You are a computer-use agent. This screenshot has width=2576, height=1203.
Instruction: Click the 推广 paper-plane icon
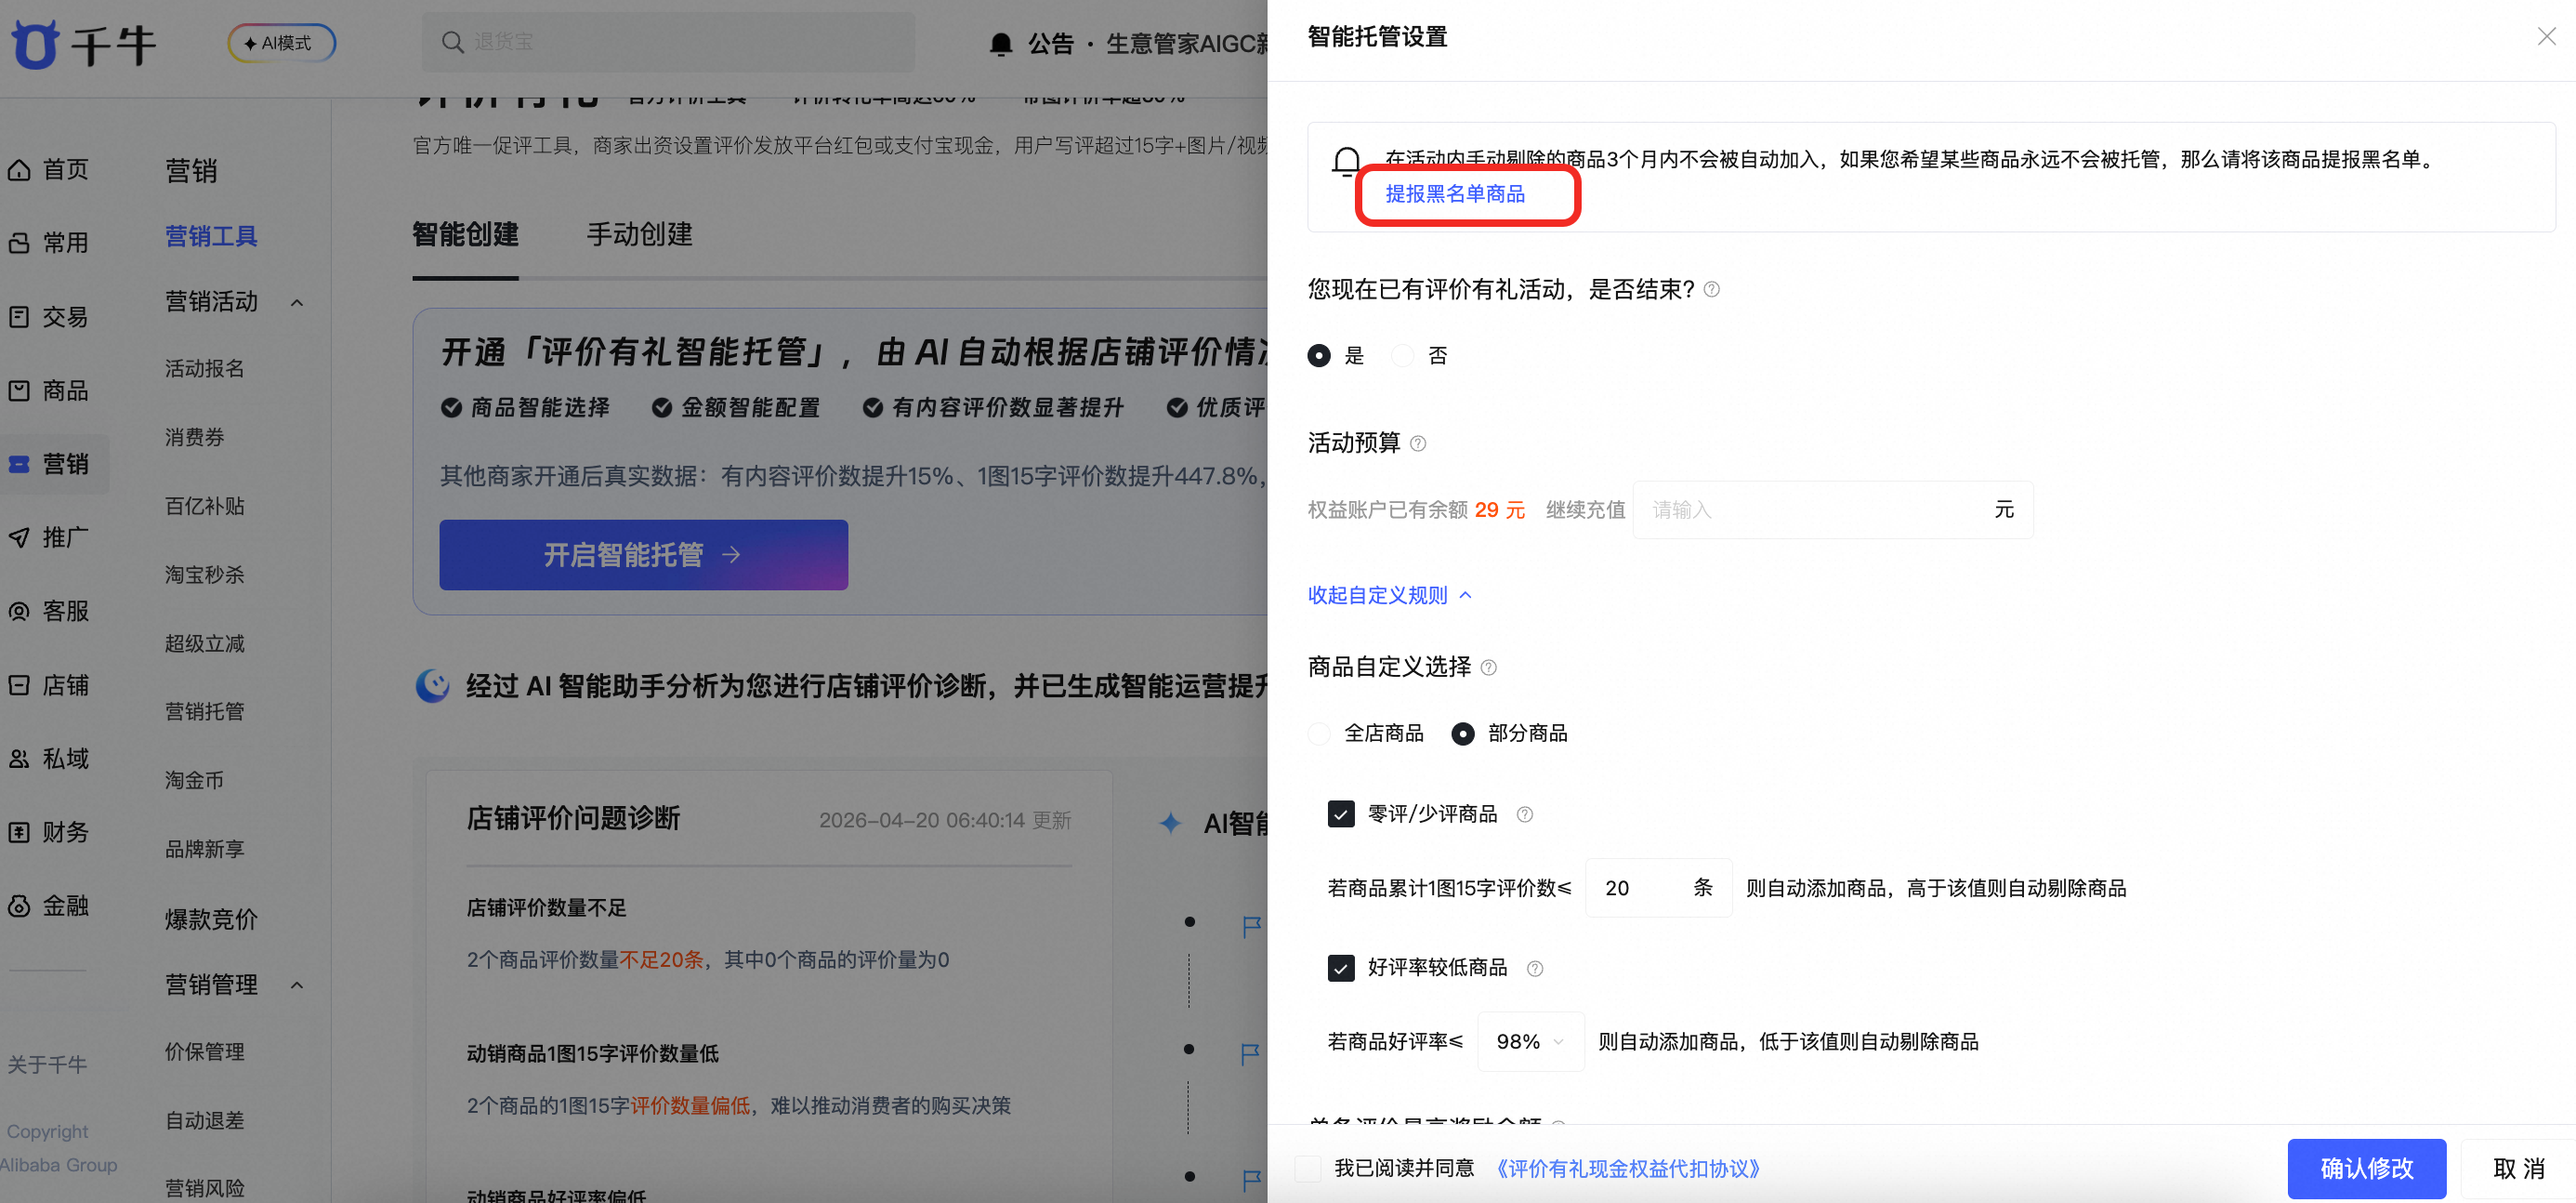click(x=19, y=537)
